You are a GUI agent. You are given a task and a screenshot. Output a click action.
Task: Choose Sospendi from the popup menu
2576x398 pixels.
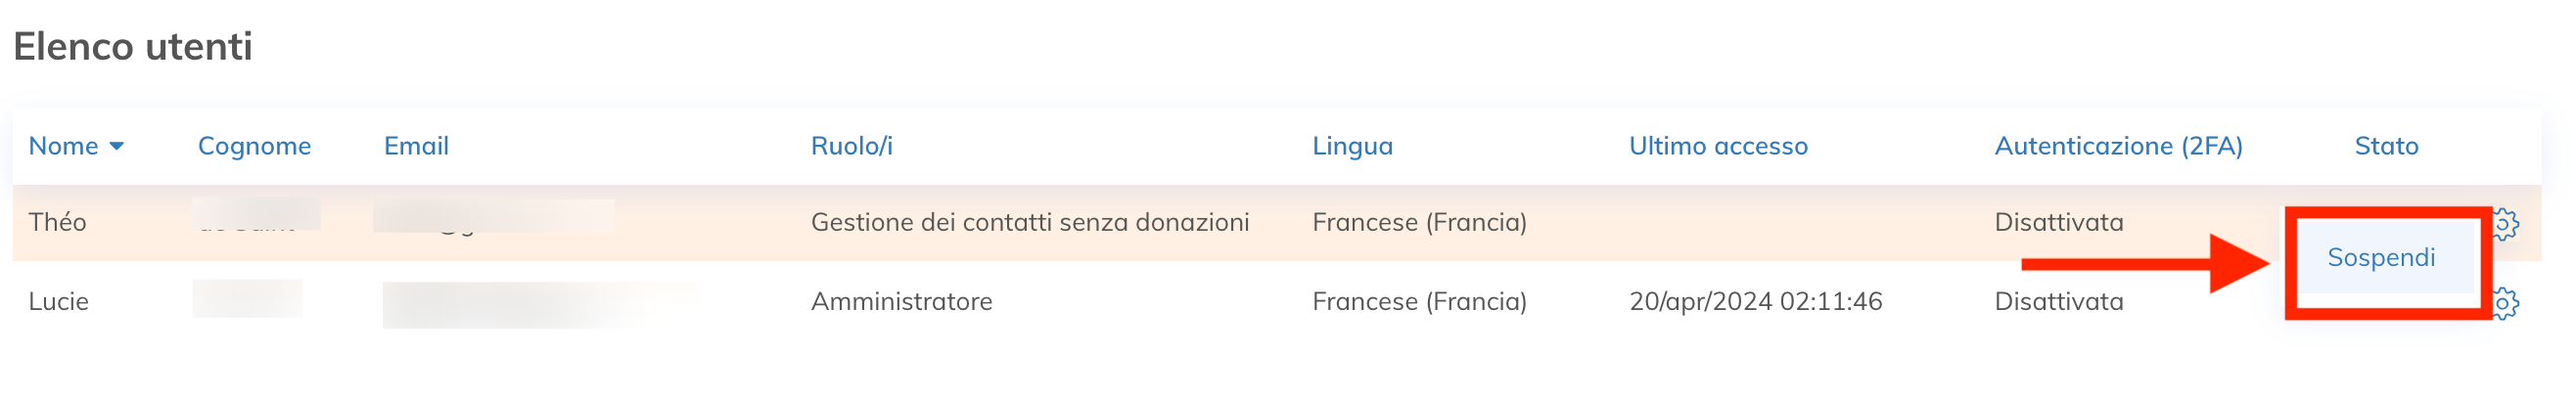2380,258
